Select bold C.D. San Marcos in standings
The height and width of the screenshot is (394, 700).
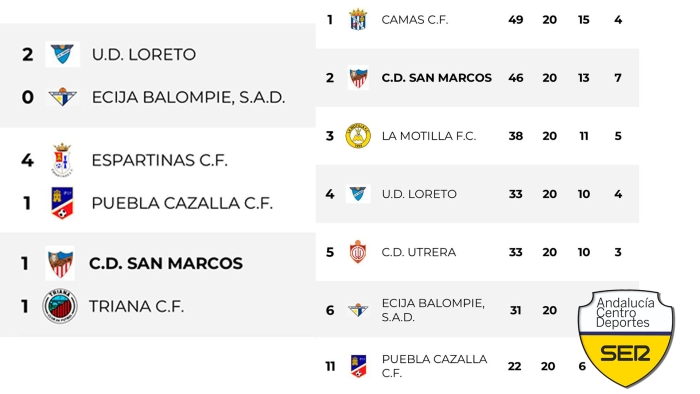(x=436, y=78)
